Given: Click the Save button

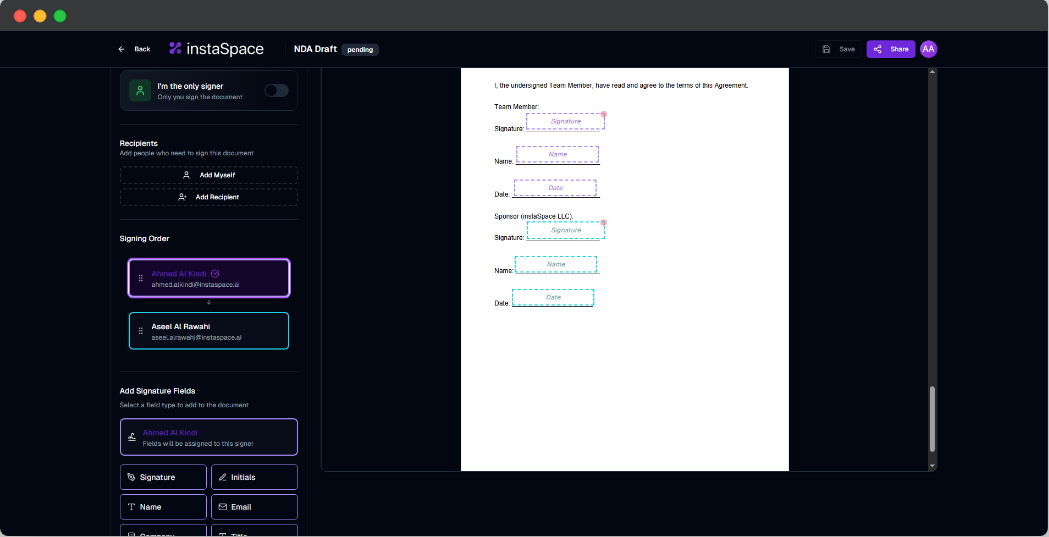Looking at the screenshot, I should [x=838, y=49].
